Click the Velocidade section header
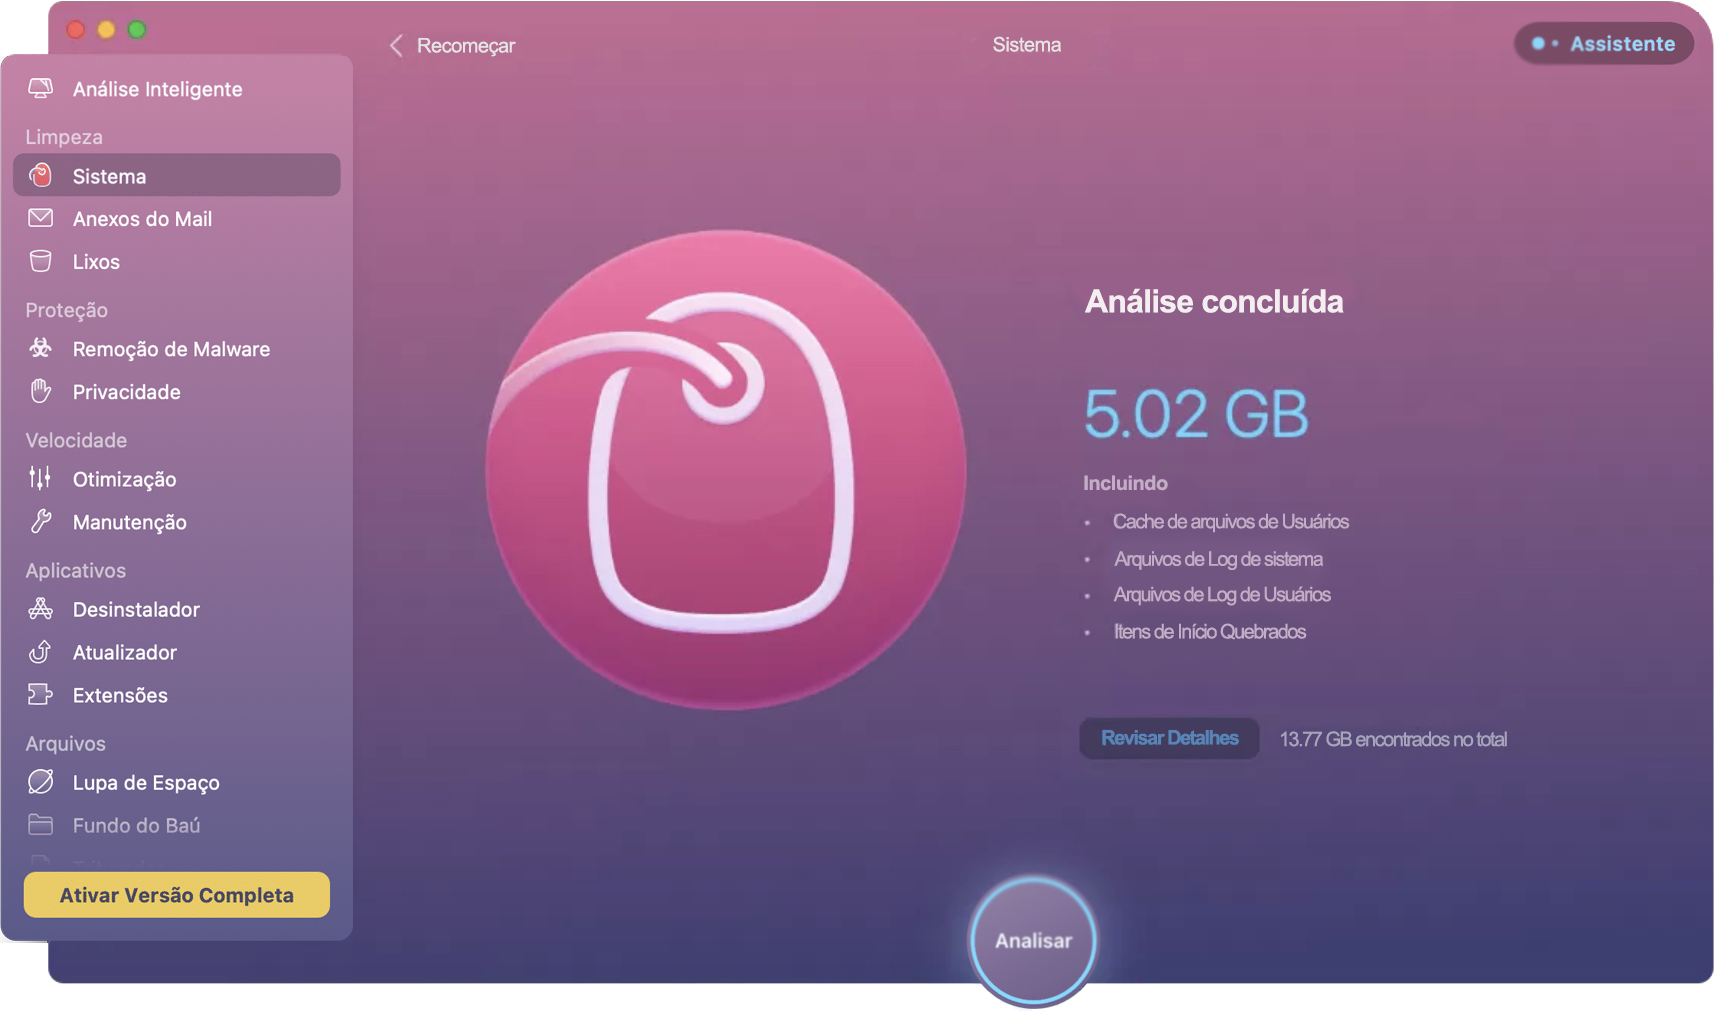 pos(76,439)
